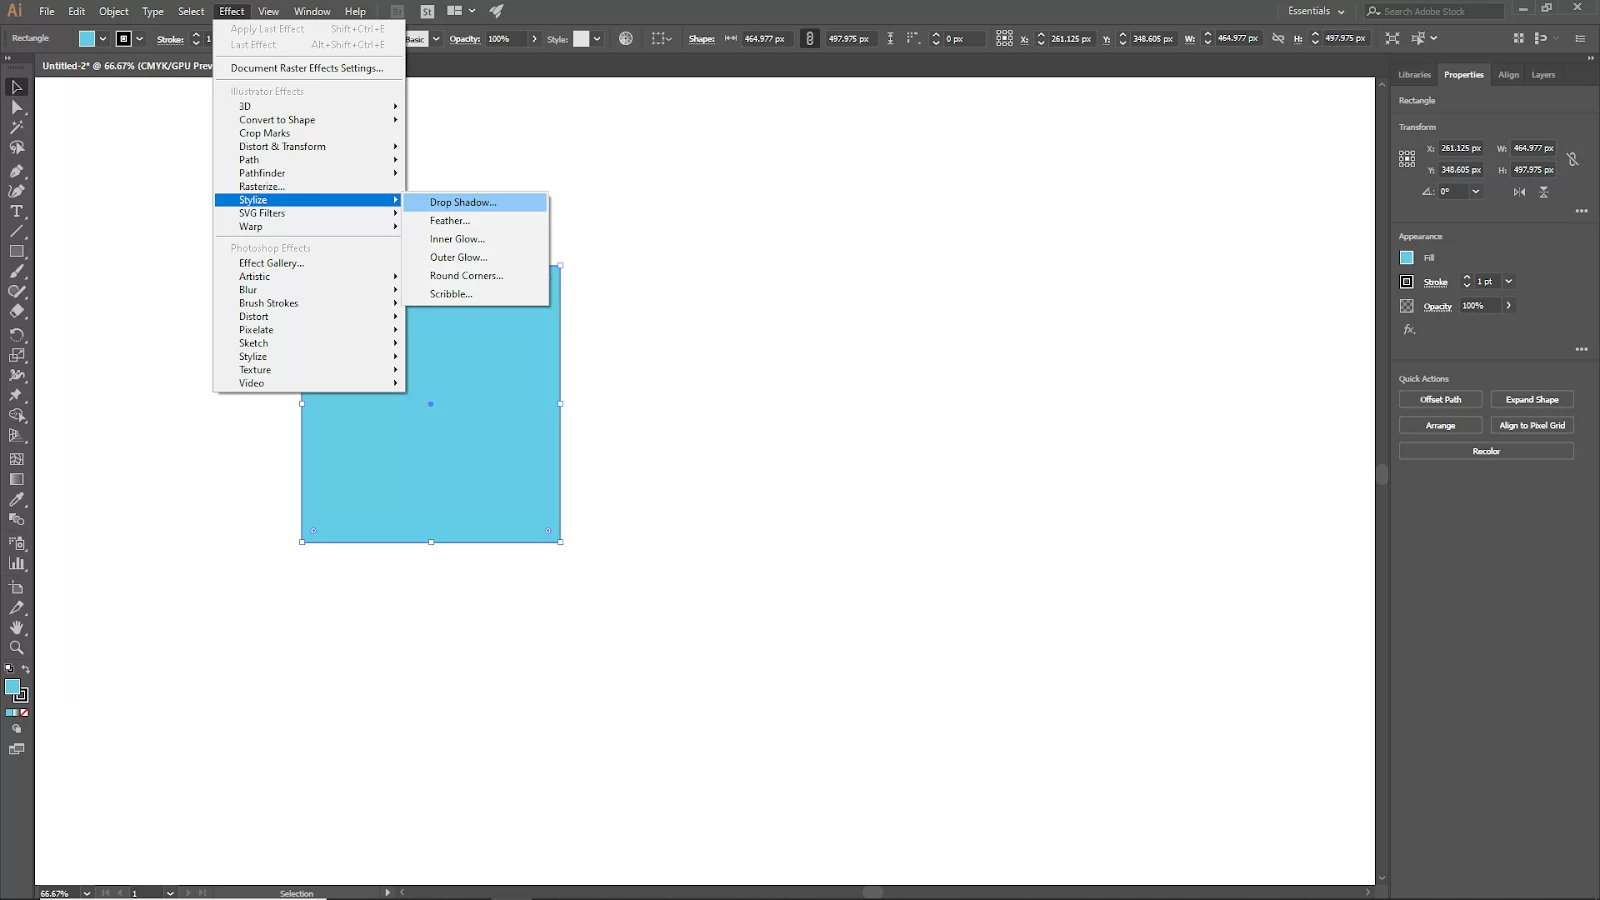
Task: Choose Round Corners effect
Action: 476,276
